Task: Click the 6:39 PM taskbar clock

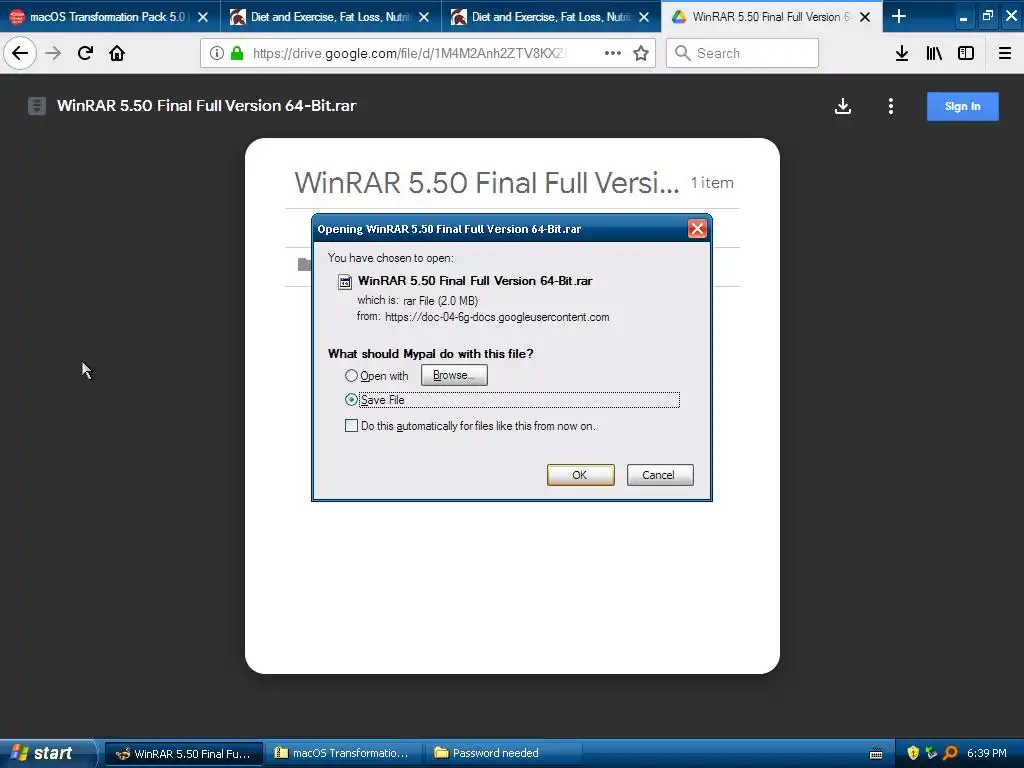Action: click(x=987, y=753)
